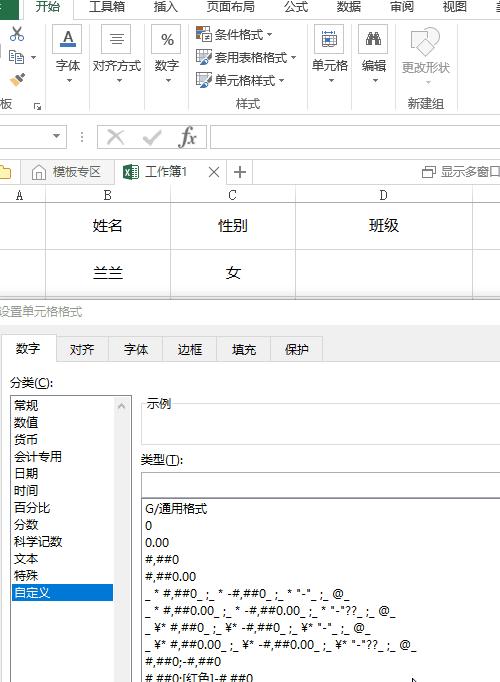
Task: Click inside the formula bar input
Action: click(x=355, y=137)
